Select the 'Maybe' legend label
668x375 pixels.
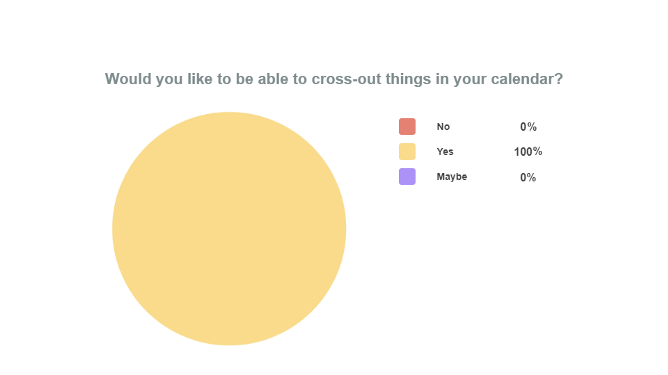pos(452,176)
